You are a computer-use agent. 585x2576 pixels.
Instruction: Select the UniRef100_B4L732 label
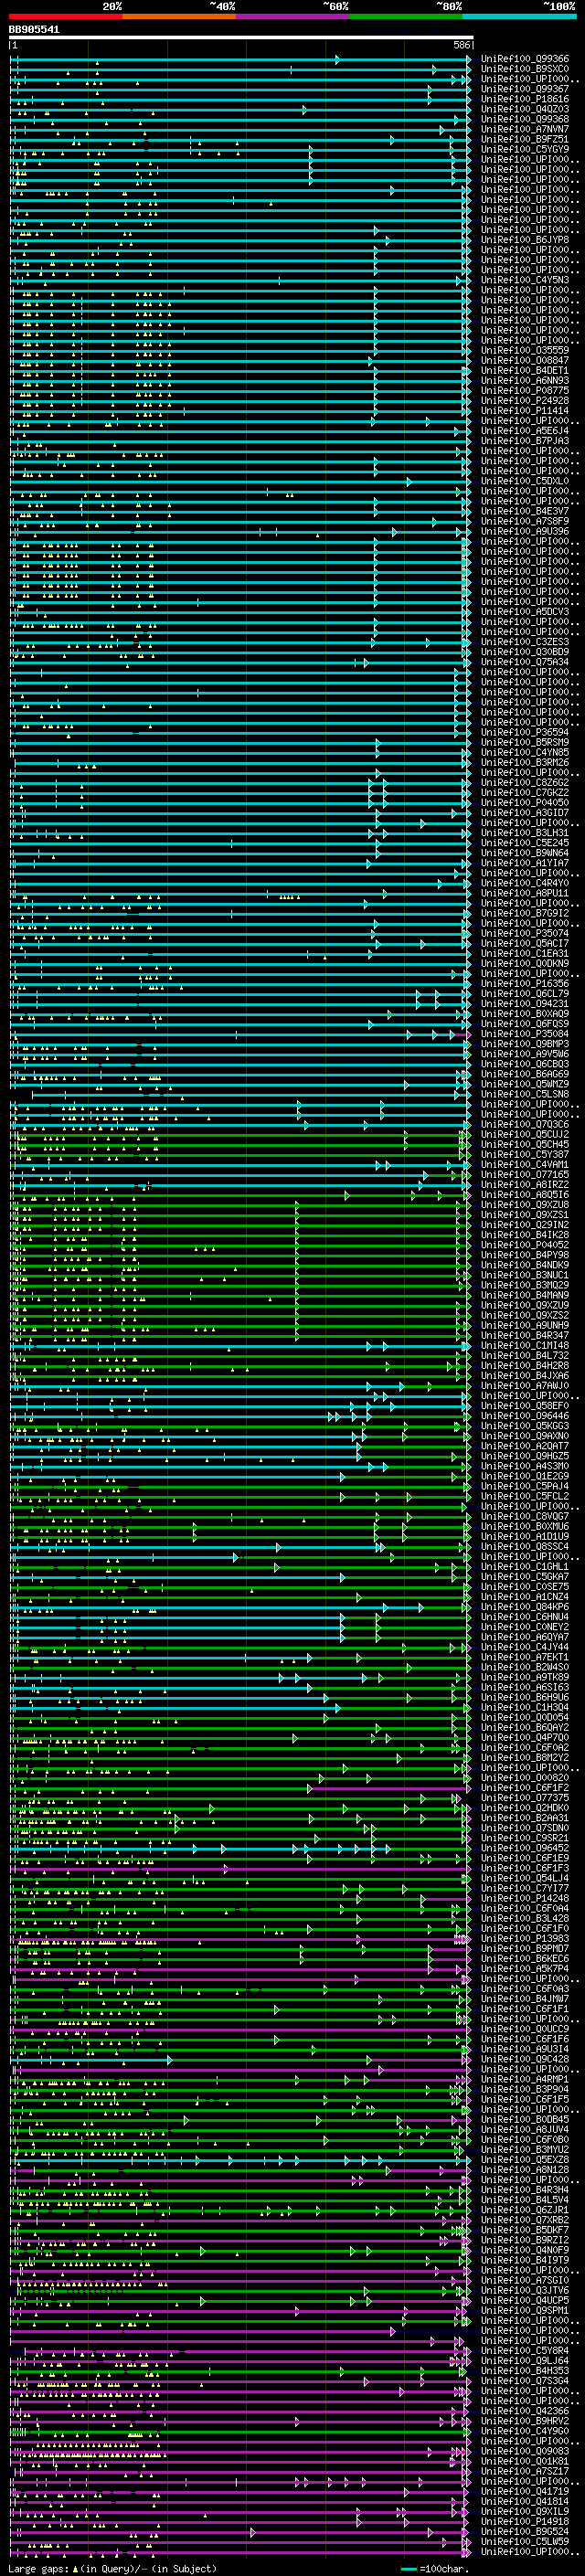click(525, 1355)
